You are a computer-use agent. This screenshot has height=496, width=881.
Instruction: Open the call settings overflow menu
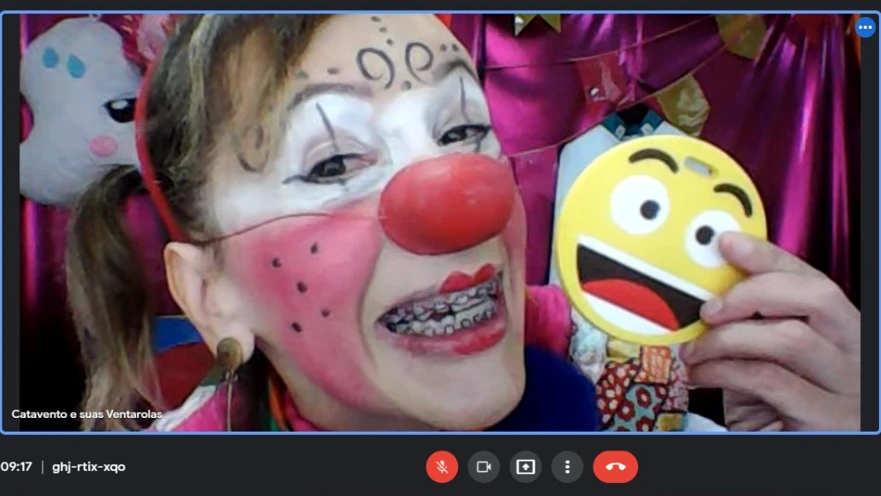[567, 467]
